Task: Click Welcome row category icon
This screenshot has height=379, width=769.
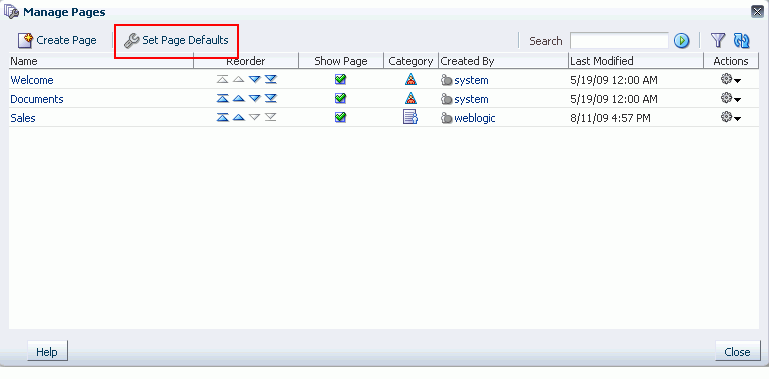Action: (x=410, y=79)
